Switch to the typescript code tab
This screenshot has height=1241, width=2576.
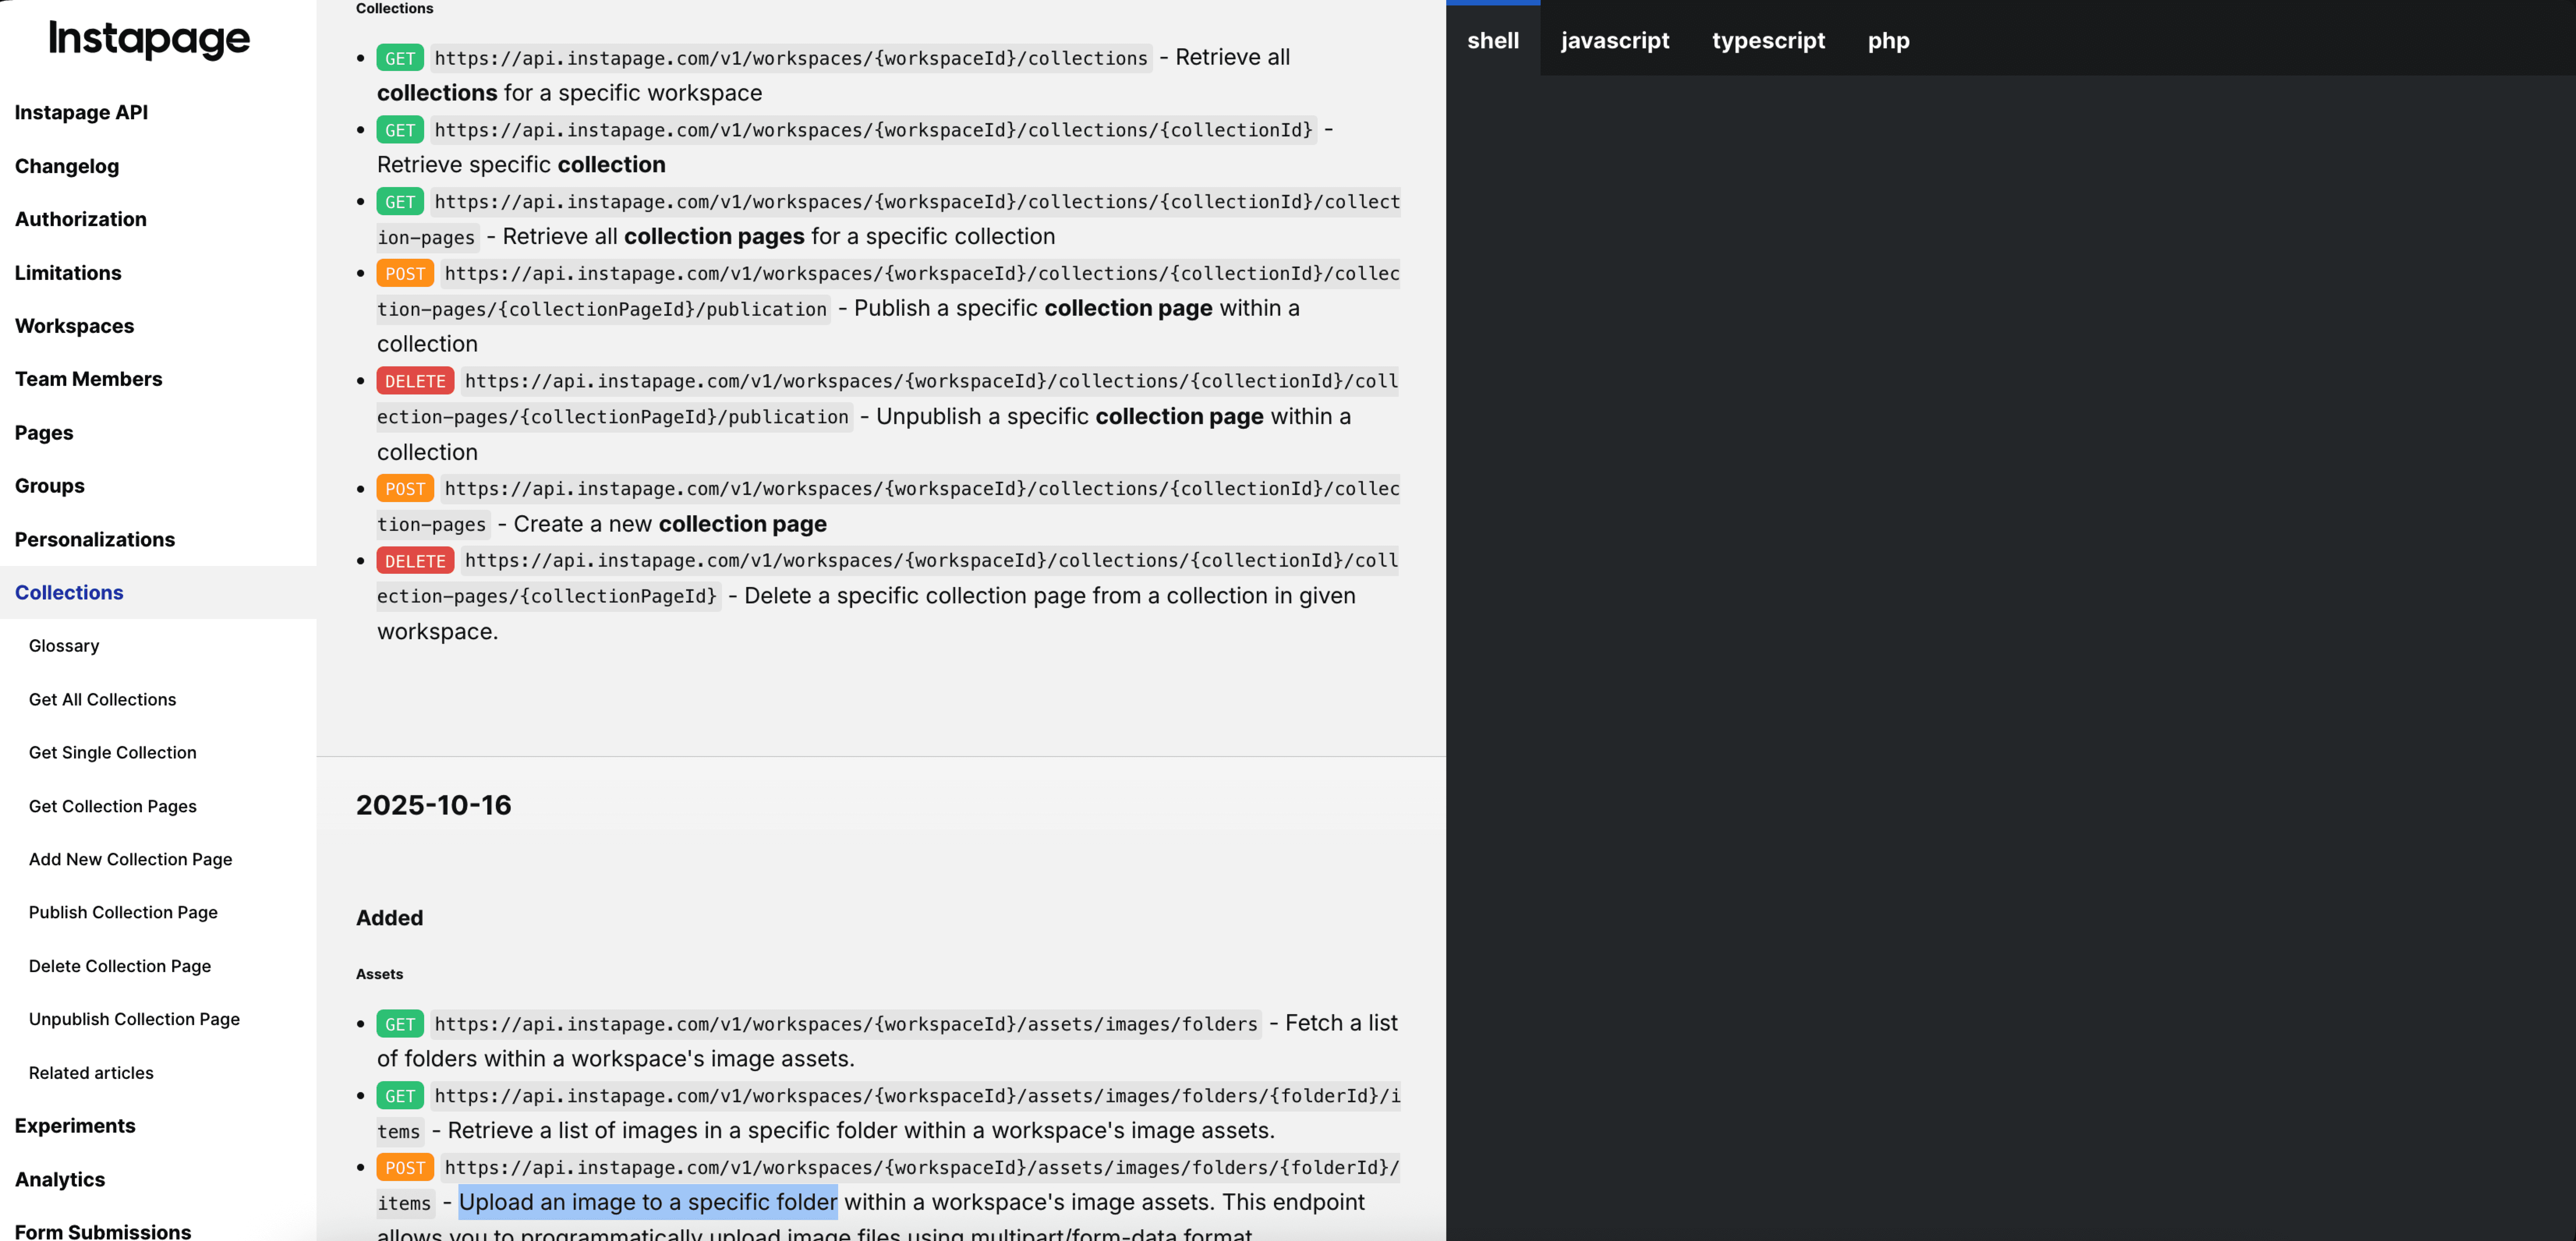1768,40
